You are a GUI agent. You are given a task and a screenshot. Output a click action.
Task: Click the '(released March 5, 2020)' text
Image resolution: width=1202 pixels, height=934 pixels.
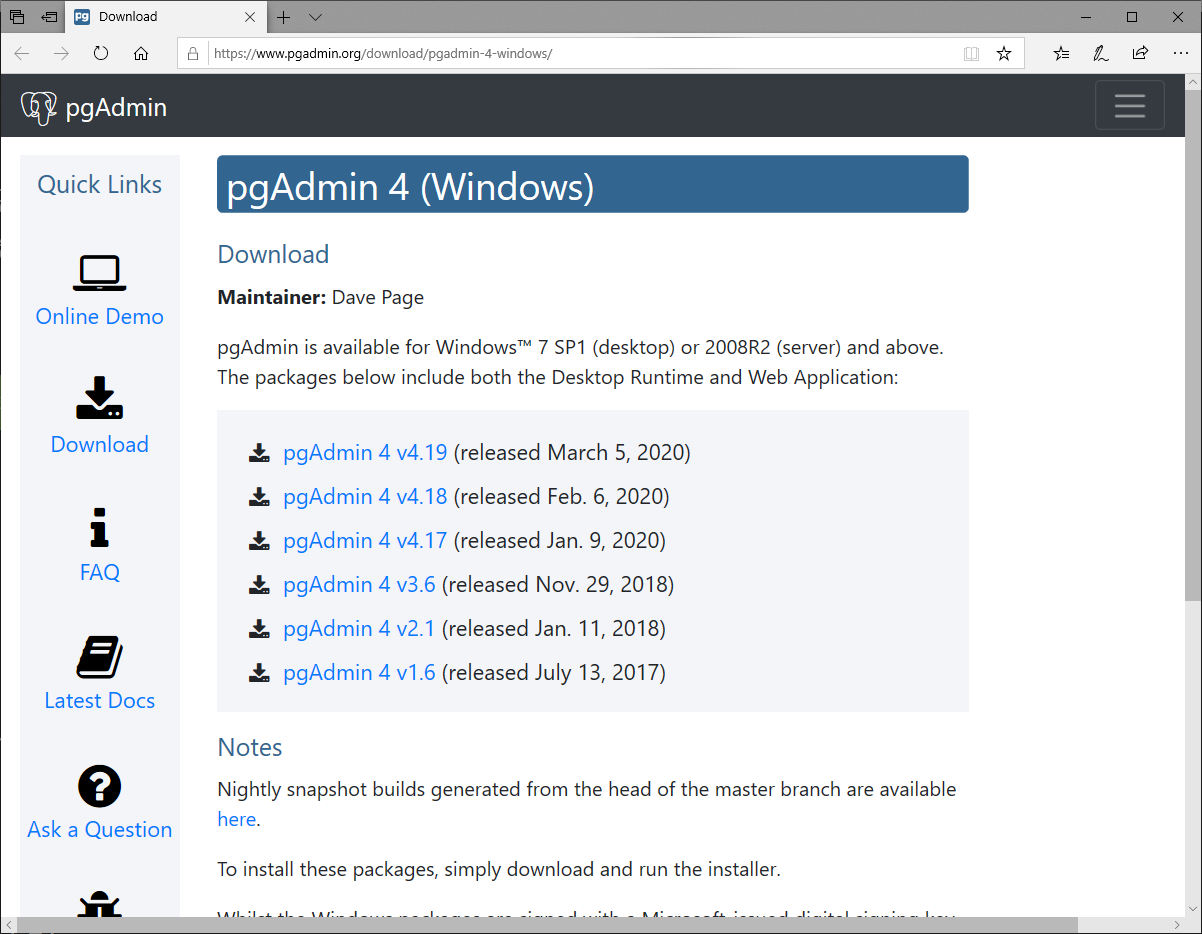(x=572, y=453)
